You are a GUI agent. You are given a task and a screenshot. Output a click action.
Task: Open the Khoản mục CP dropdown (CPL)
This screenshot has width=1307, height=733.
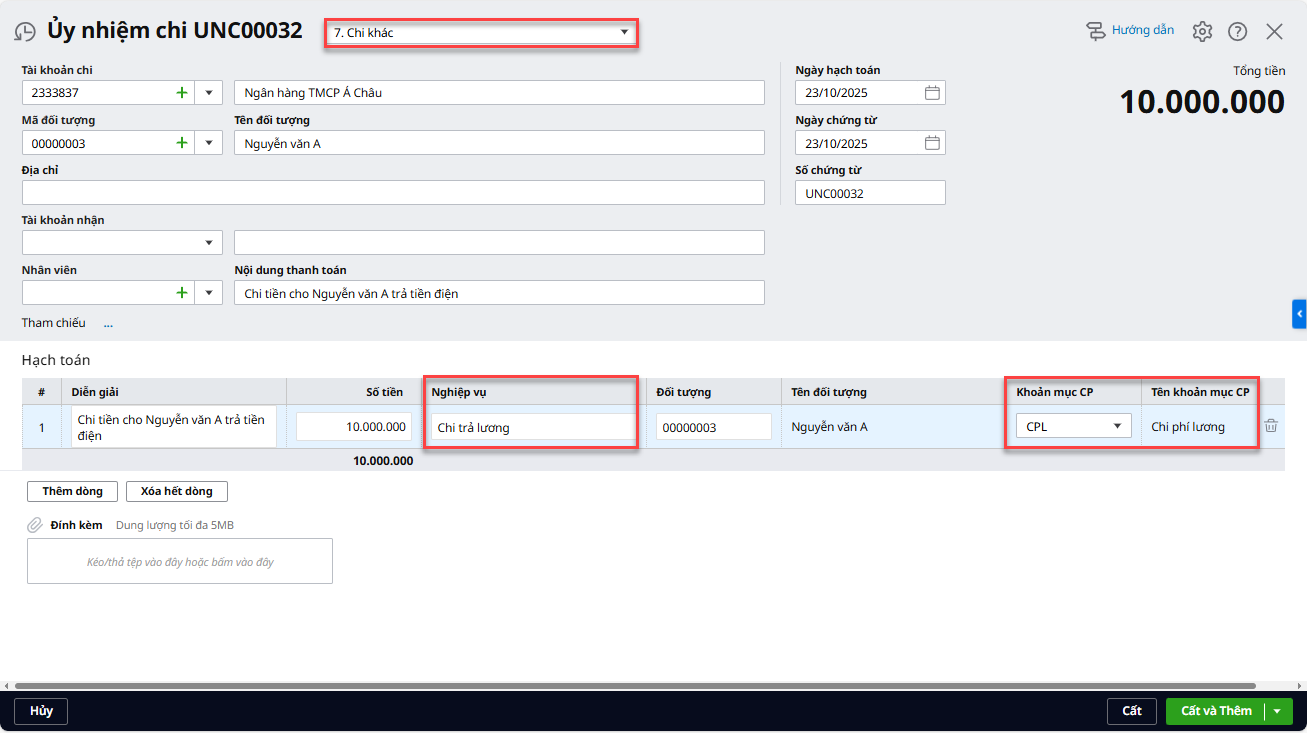point(1117,427)
